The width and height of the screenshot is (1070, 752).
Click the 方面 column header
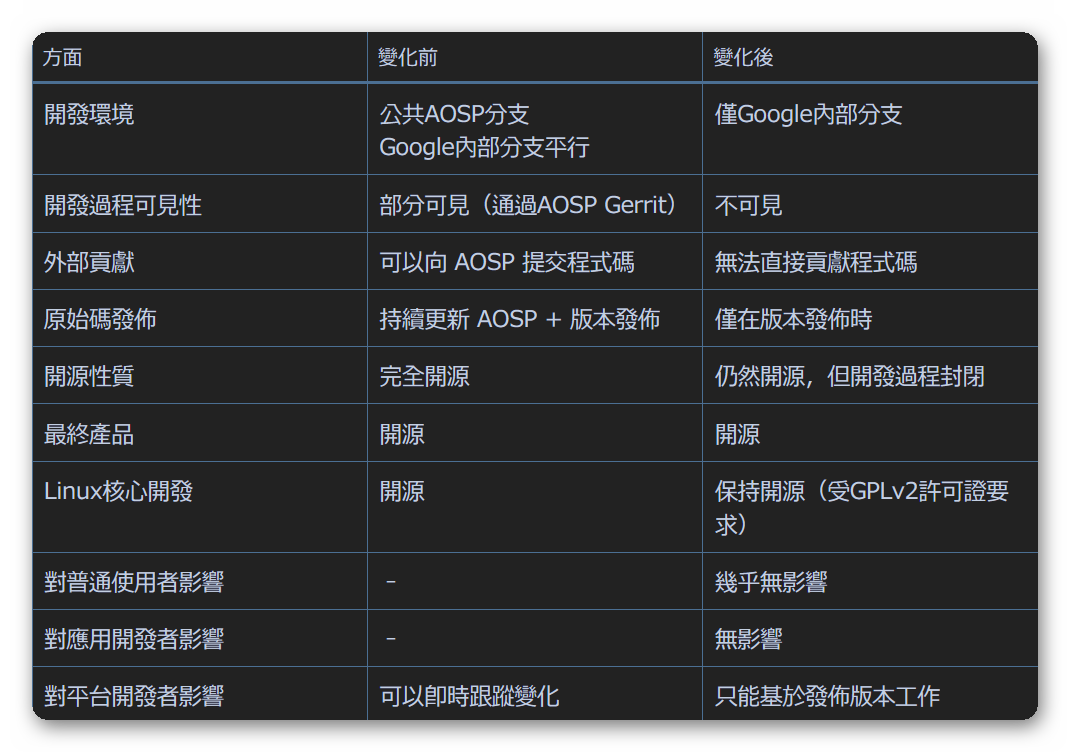[63, 58]
